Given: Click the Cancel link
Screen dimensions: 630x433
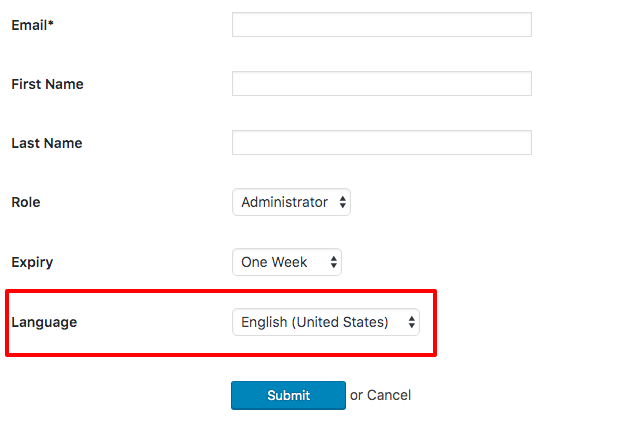Looking at the screenshot, I should point(389,396).
